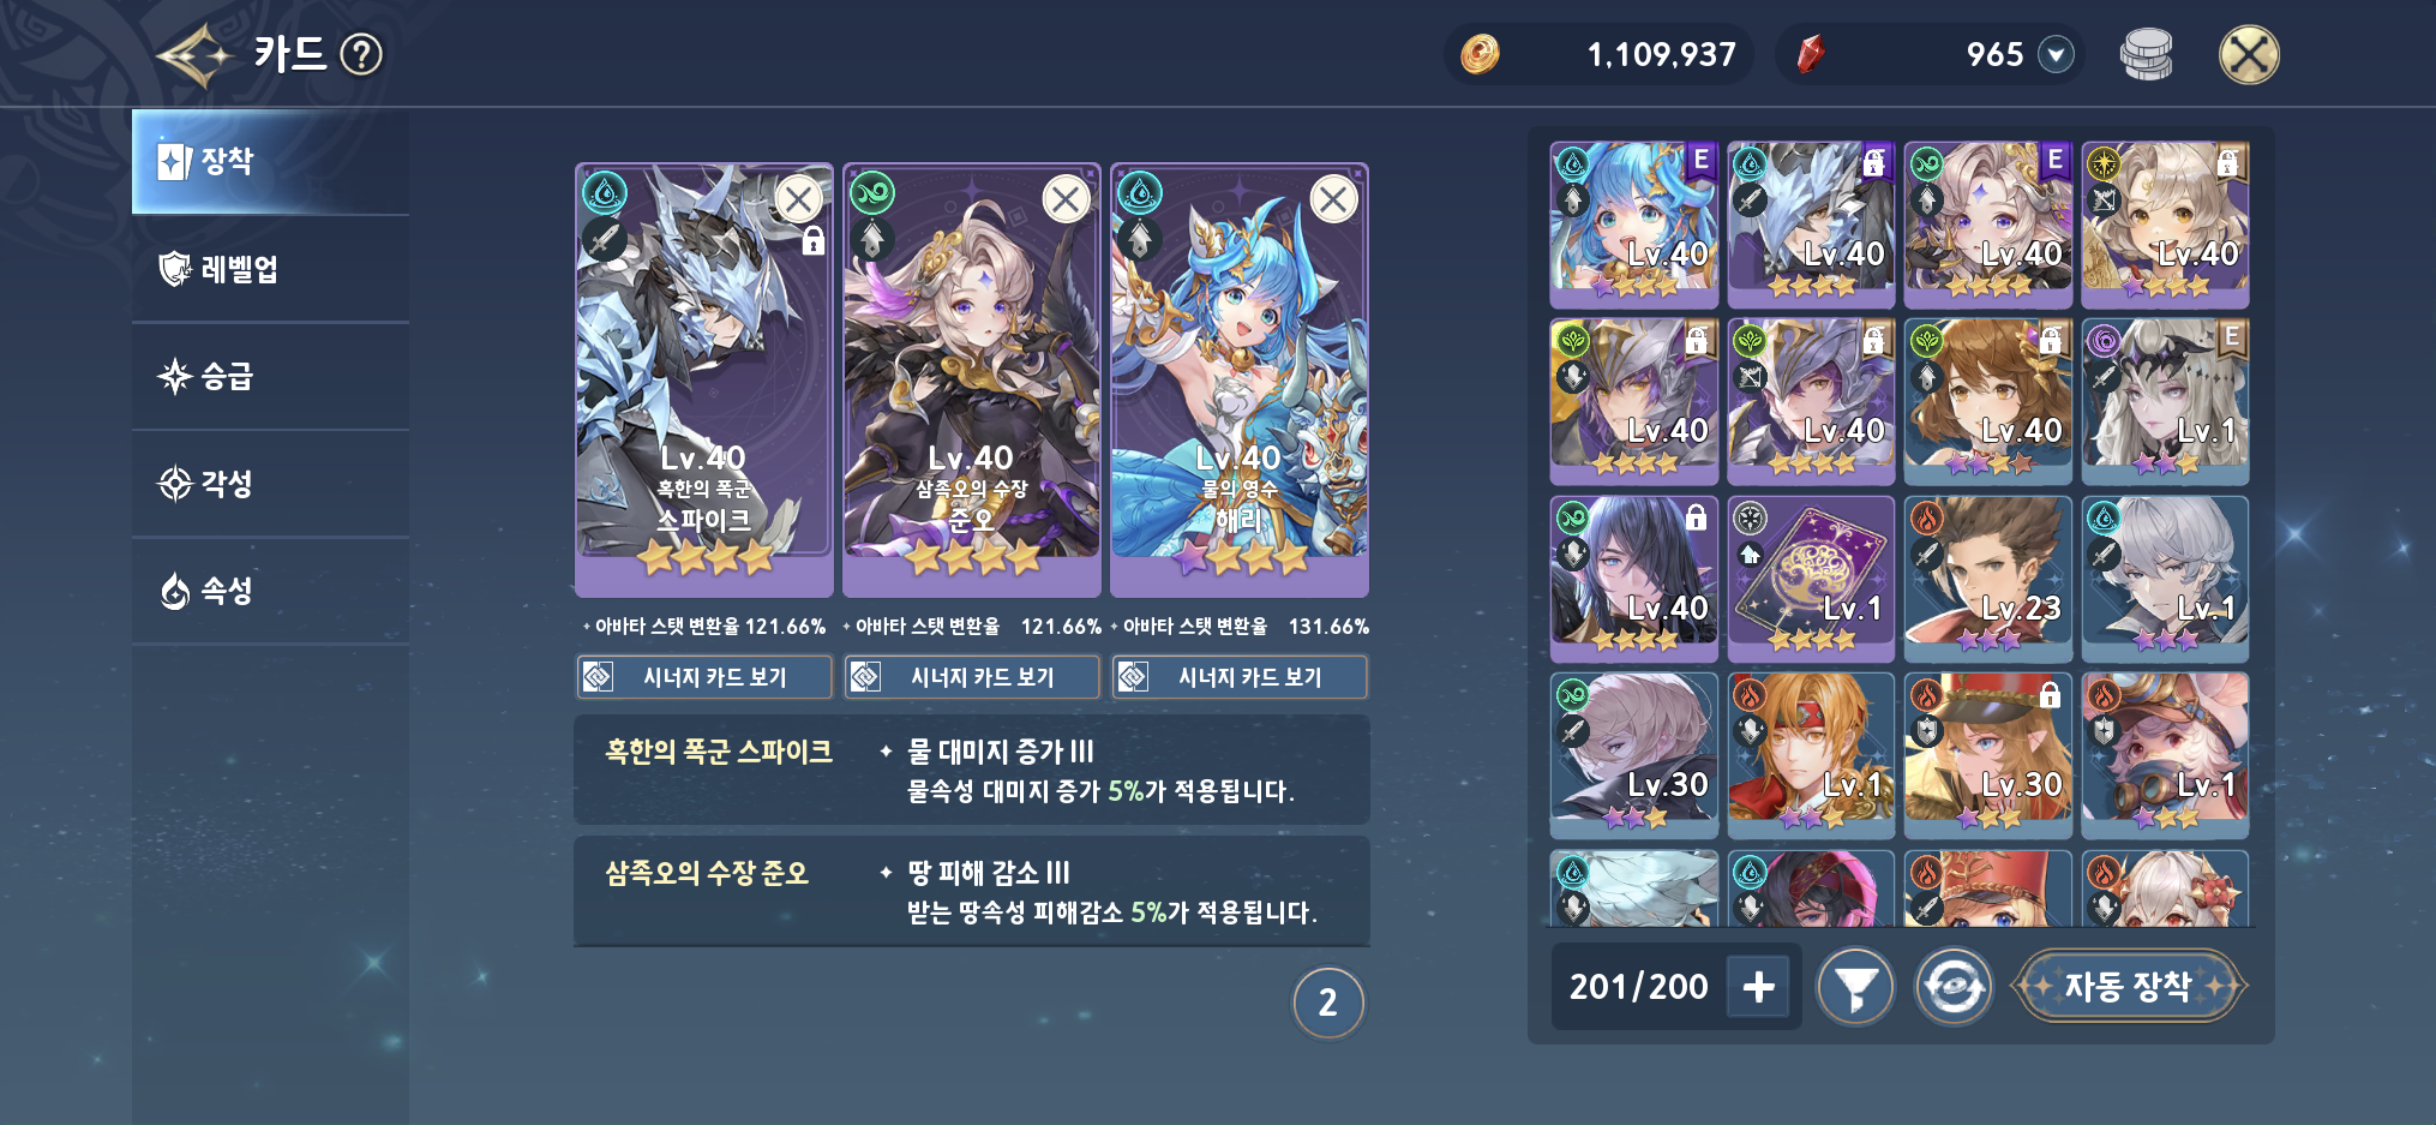The image size is (2436, 1125).
Task: Open 시너지 카드 보기 under 스파이크 card
Action: pos(704,677)
